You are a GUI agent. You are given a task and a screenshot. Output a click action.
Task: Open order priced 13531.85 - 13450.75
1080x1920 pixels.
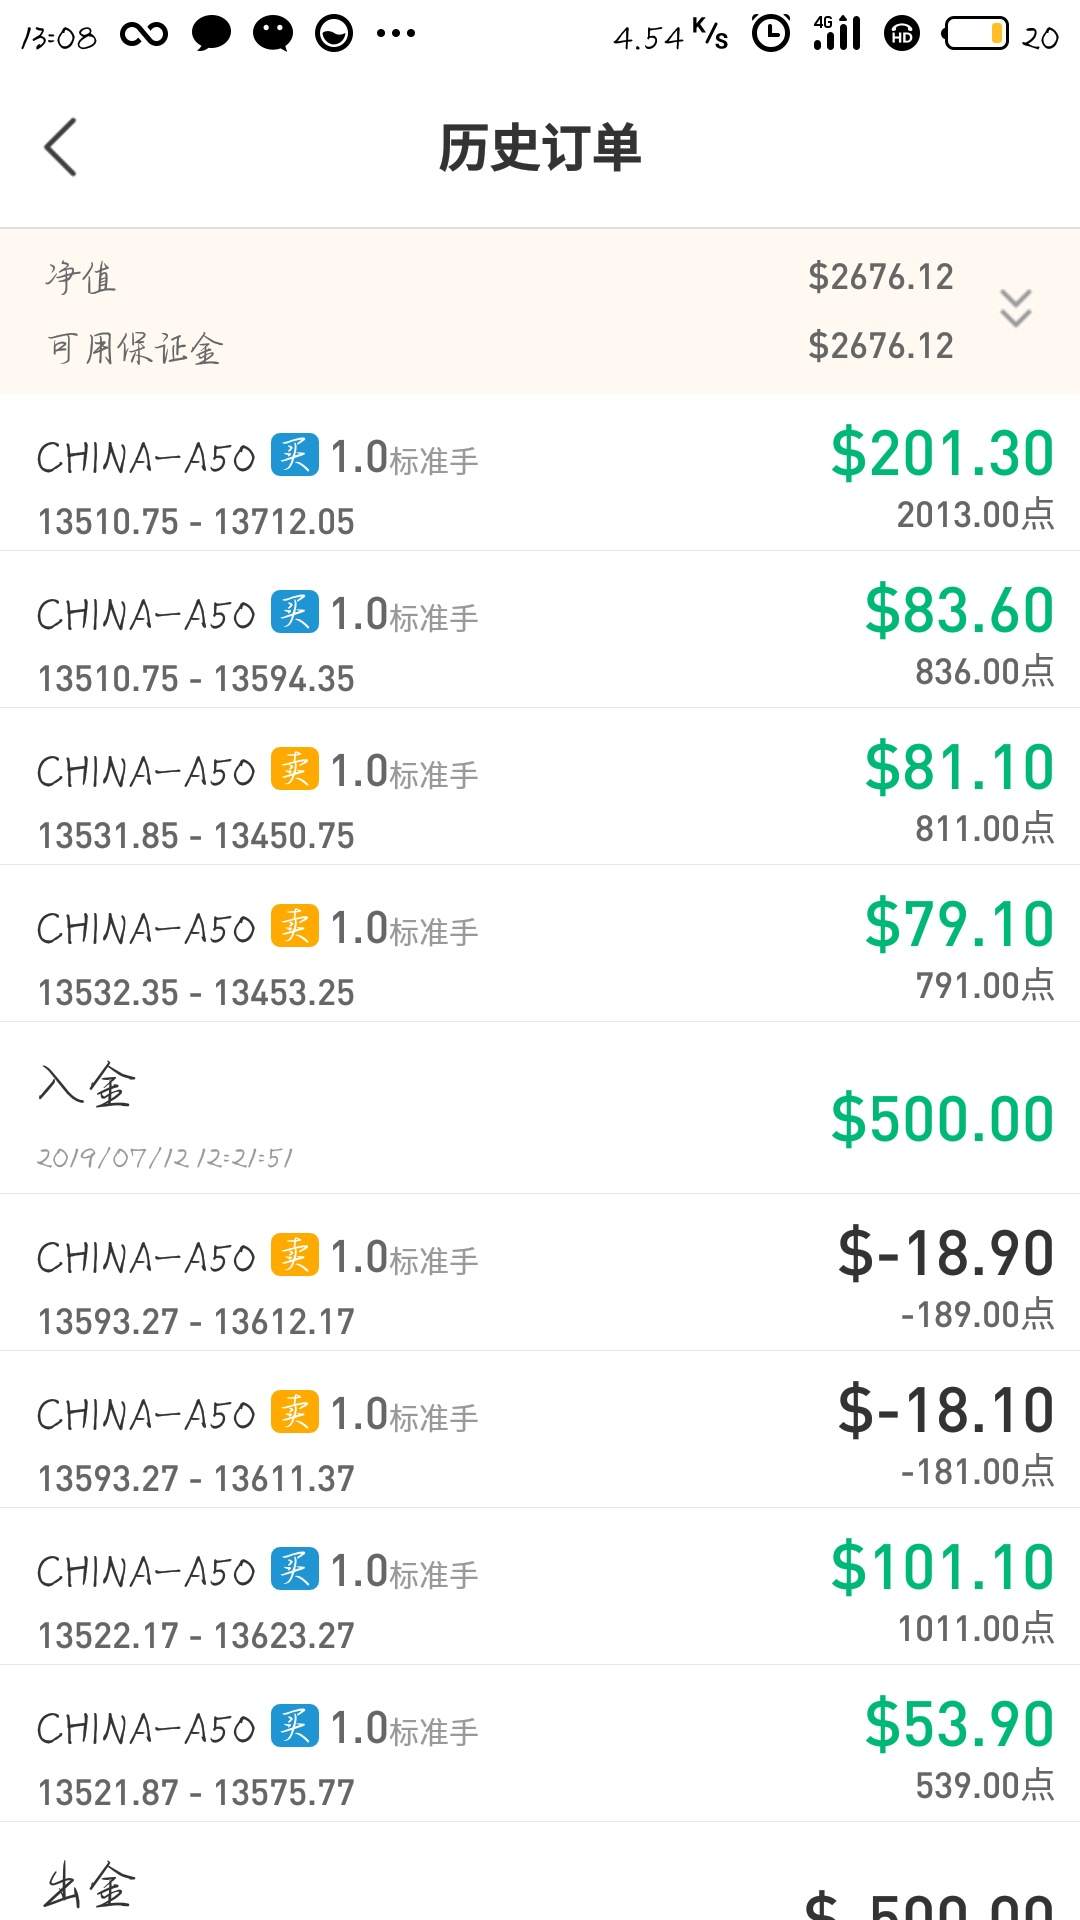pos(196,836)
